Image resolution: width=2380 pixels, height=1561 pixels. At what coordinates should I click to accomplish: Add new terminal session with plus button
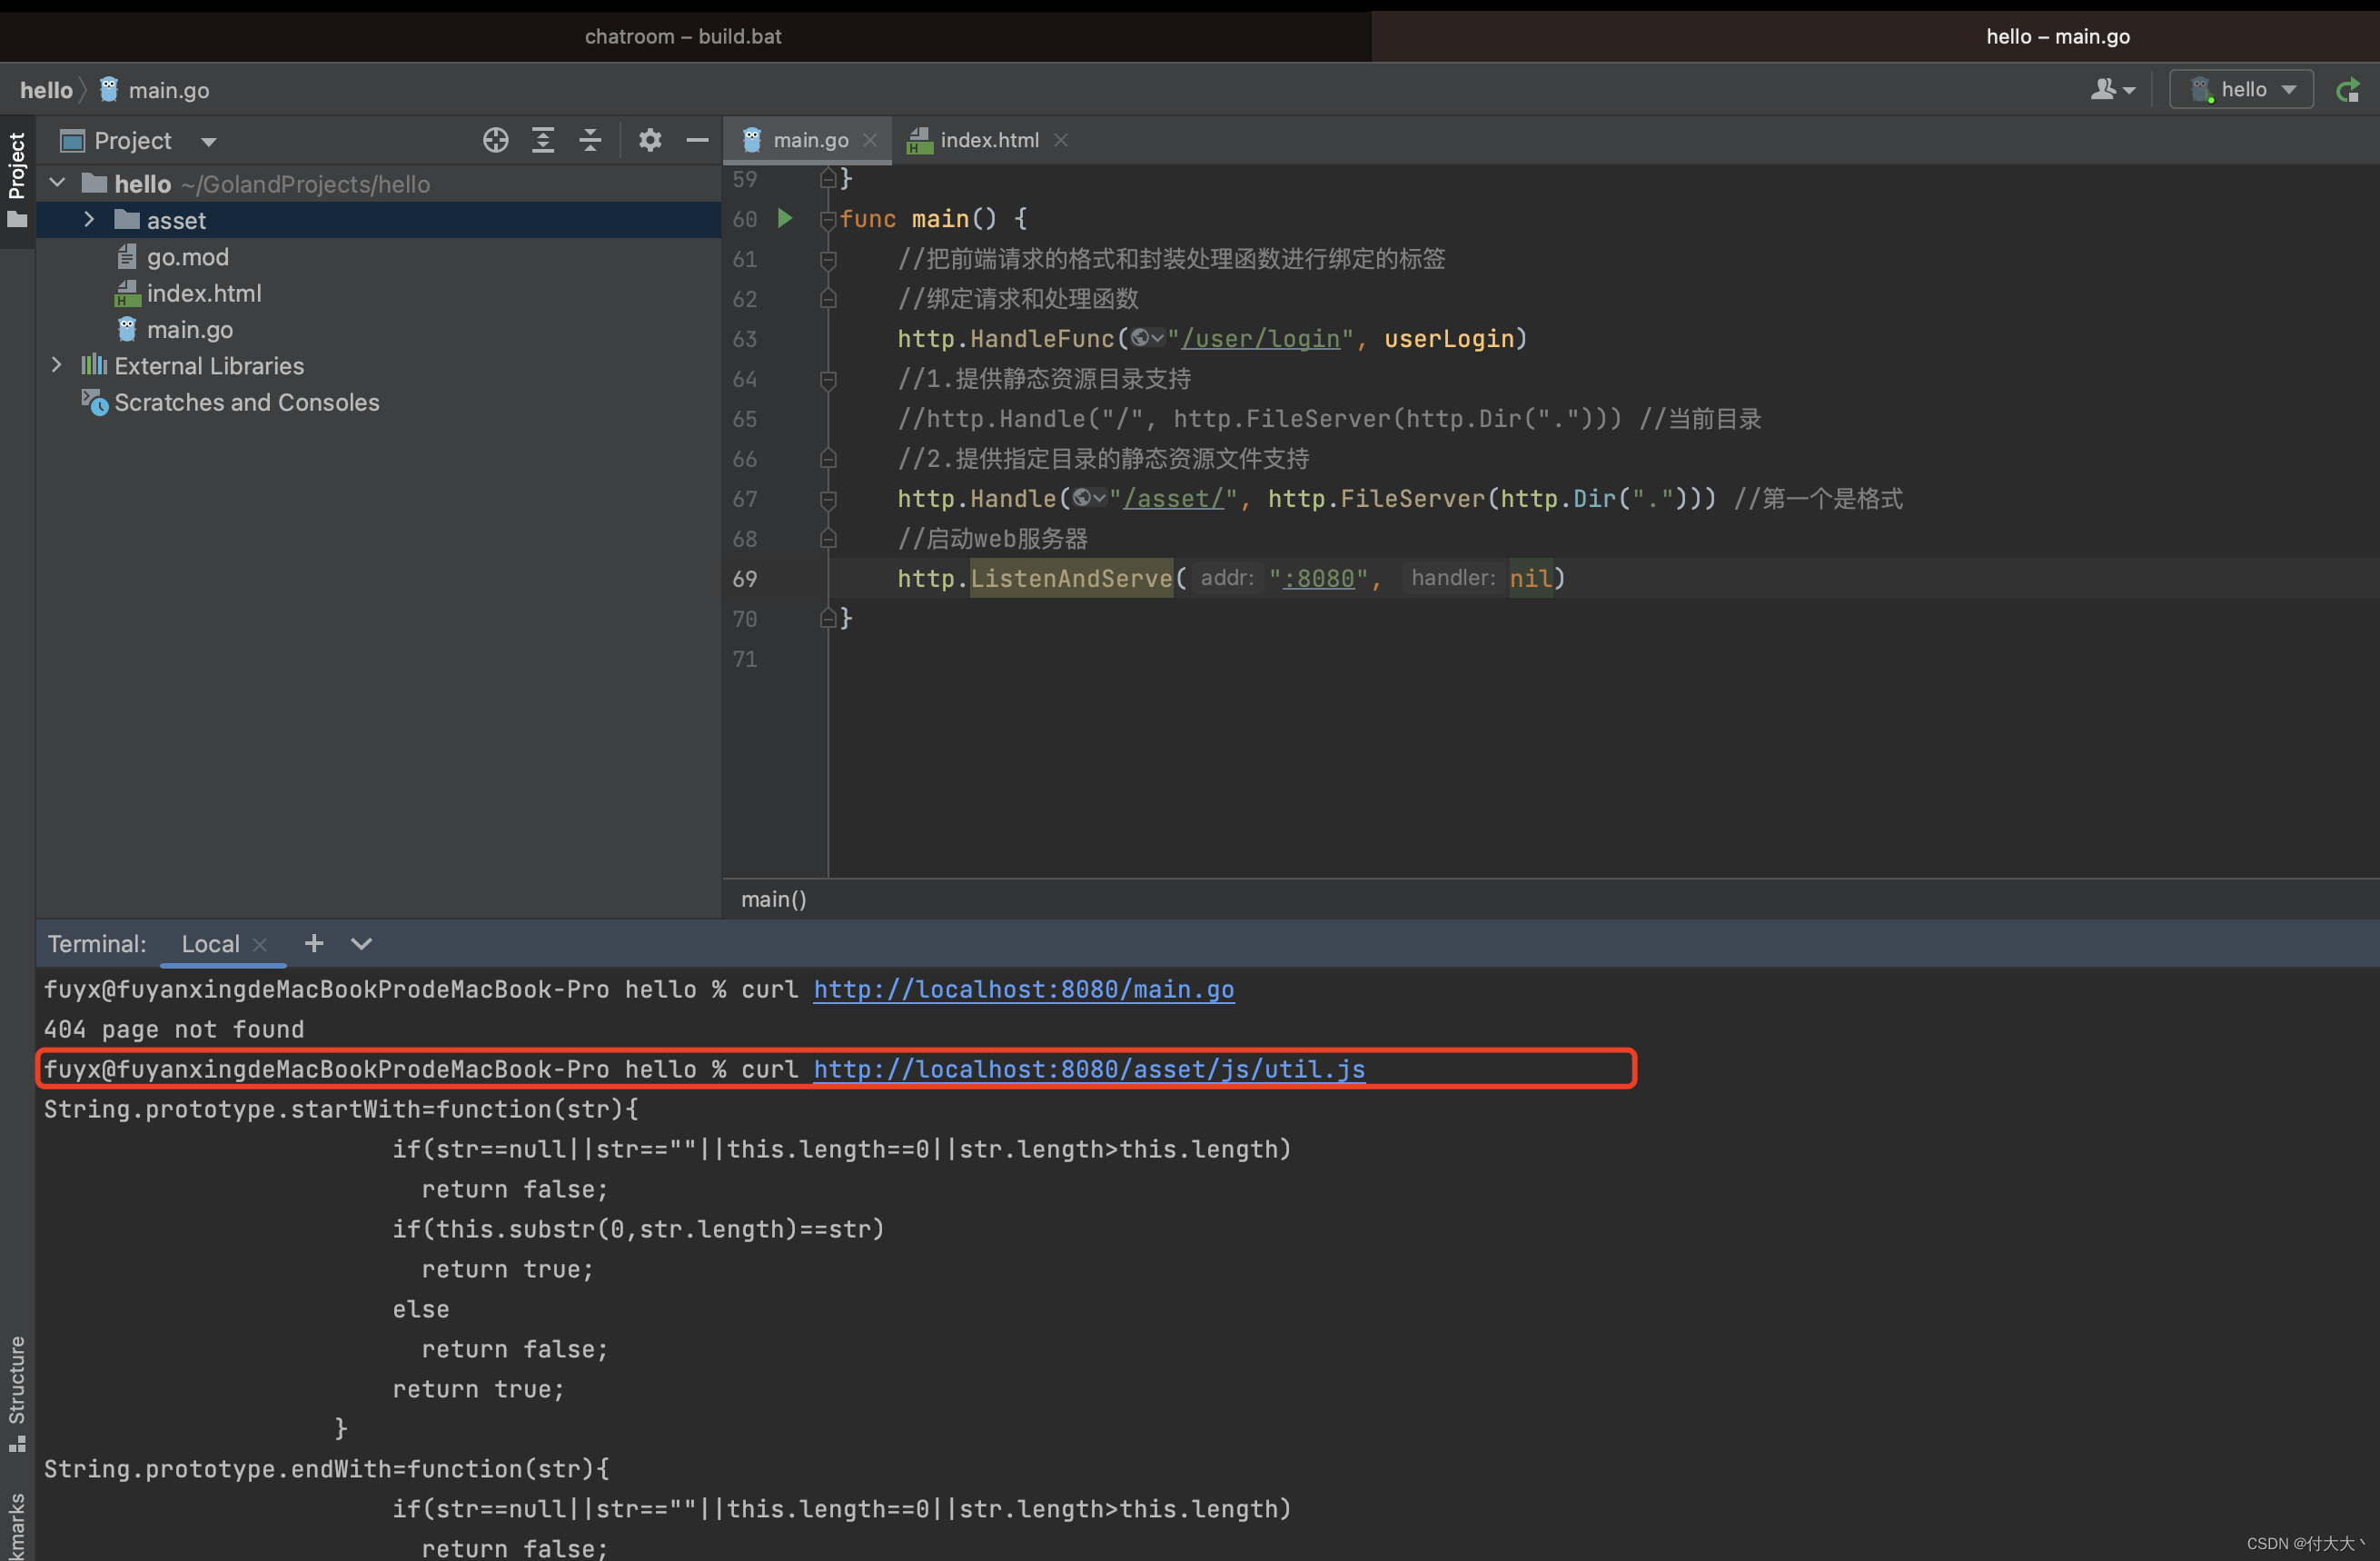coord(314,943)
